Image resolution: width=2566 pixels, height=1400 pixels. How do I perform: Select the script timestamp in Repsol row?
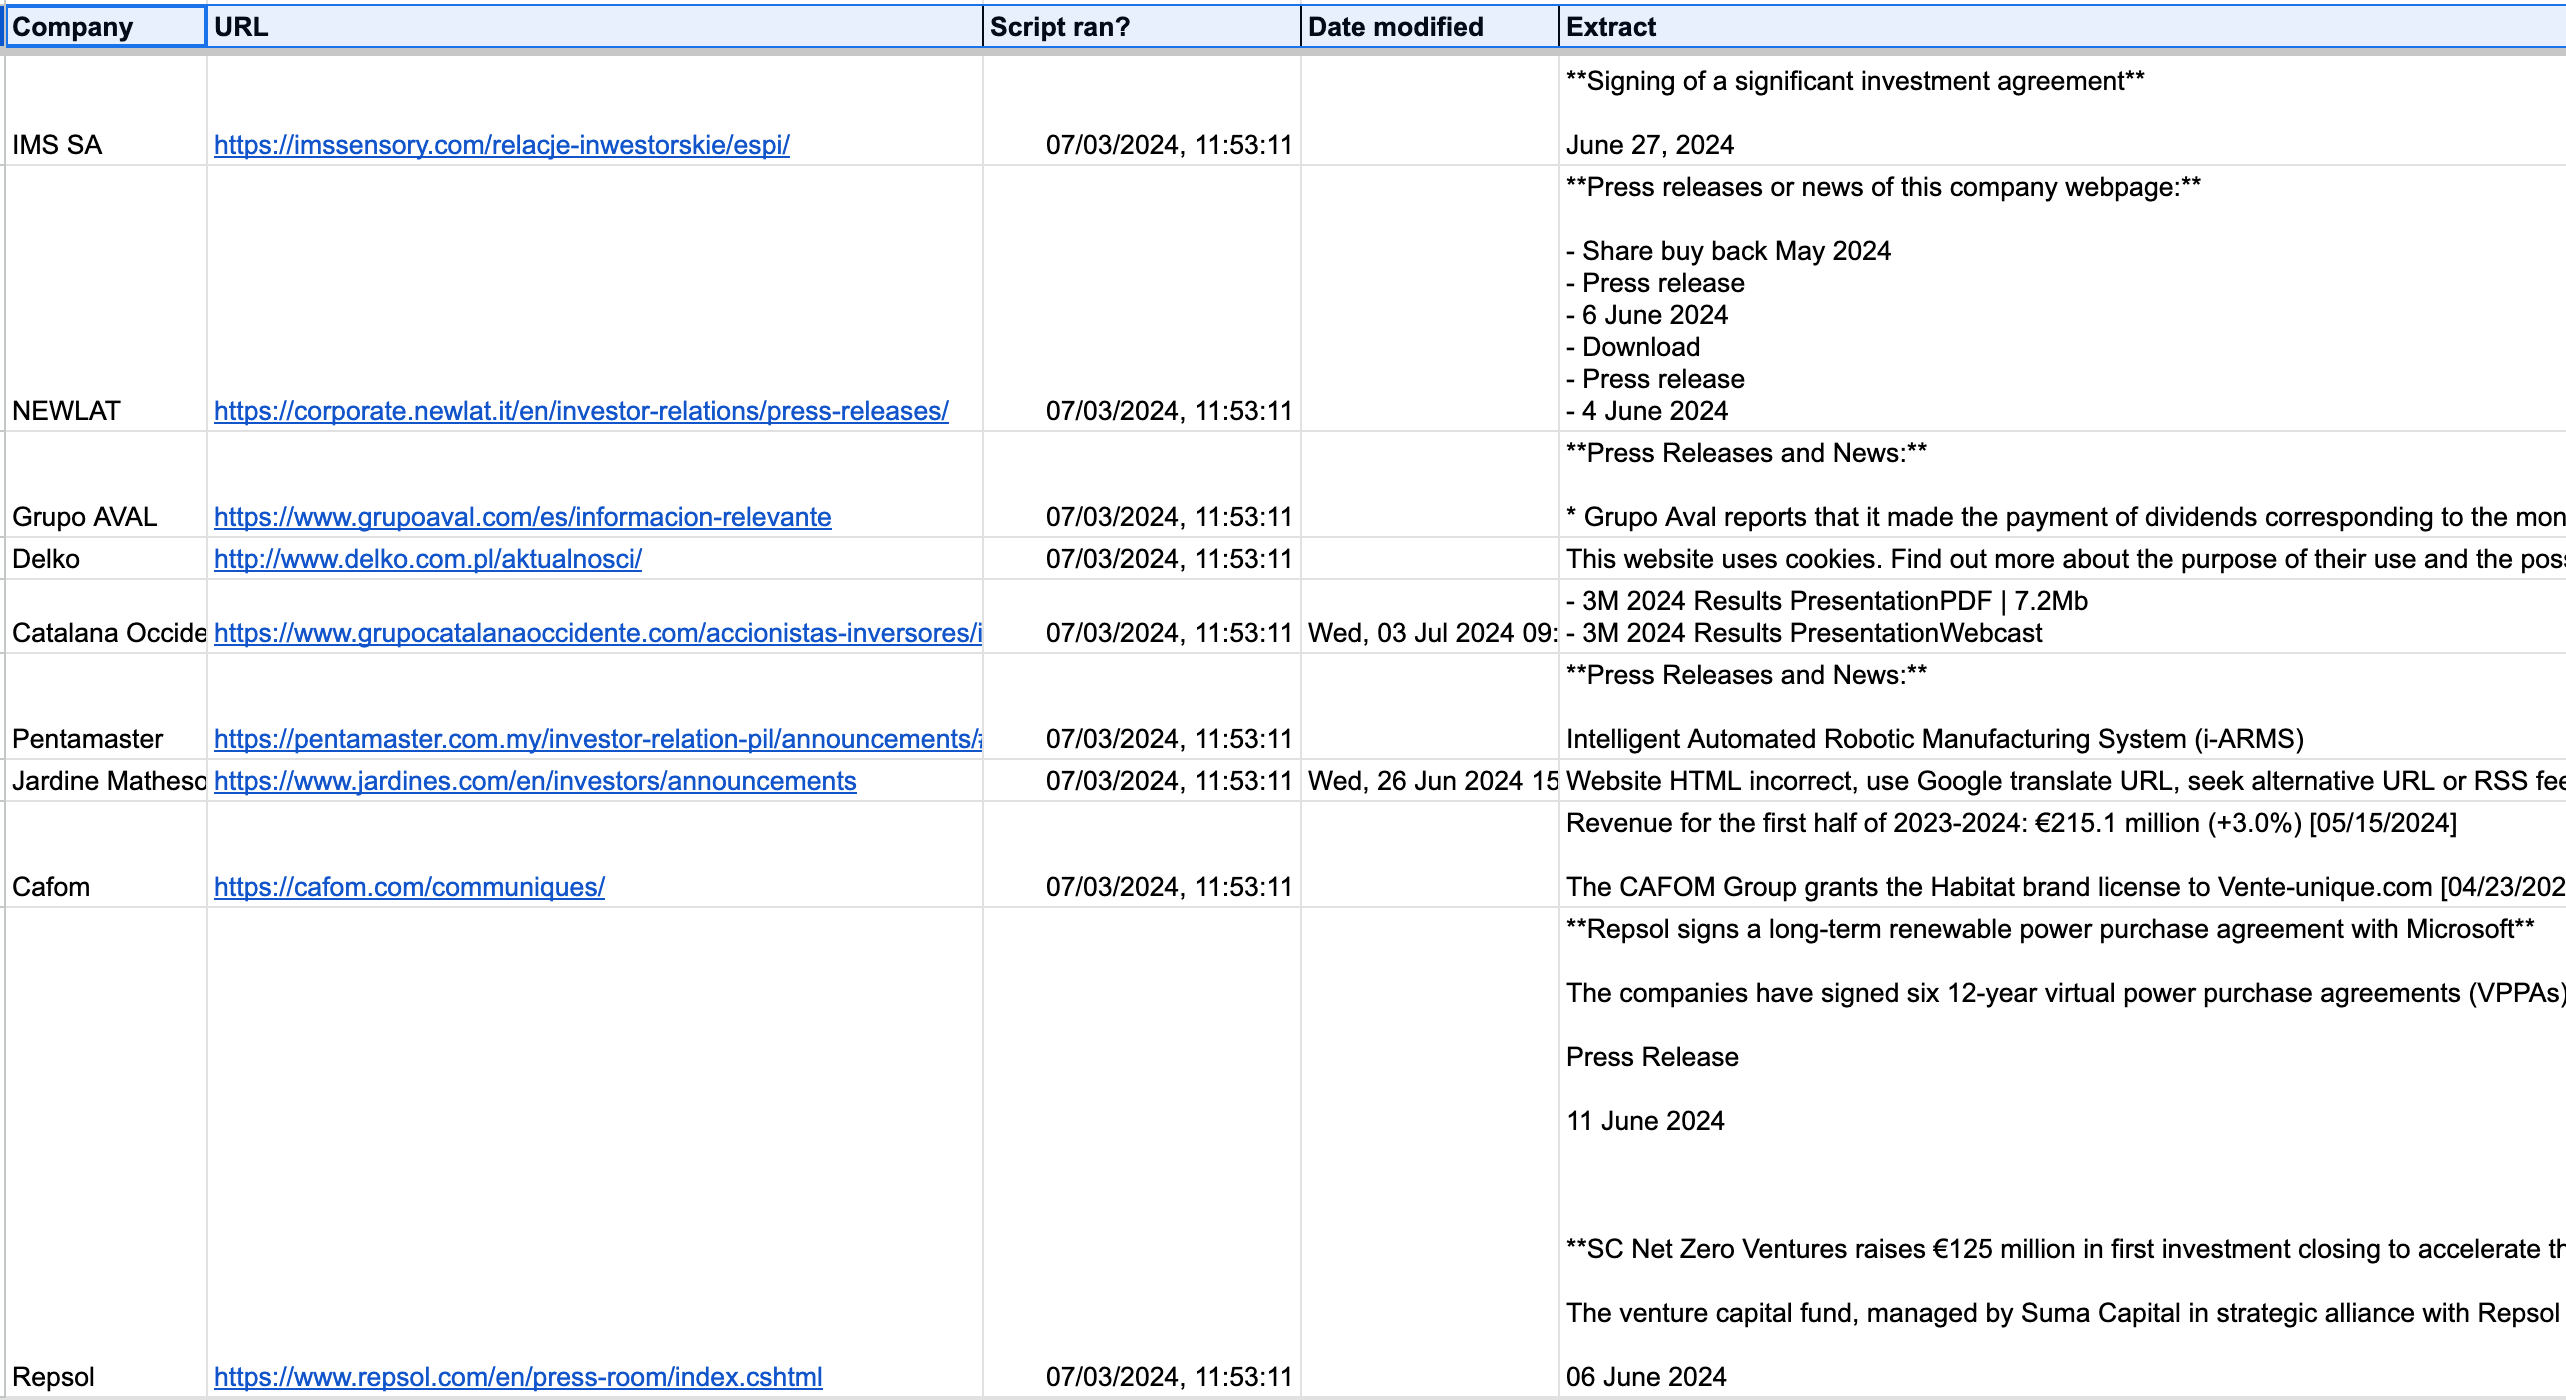(1141, 1153)
